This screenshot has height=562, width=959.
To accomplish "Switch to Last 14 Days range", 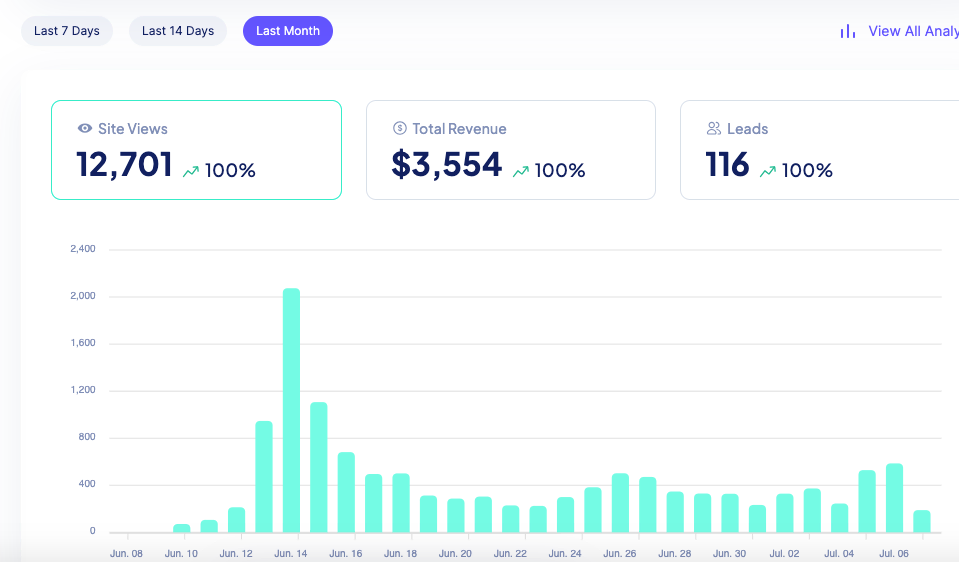I will coord(178,31).
